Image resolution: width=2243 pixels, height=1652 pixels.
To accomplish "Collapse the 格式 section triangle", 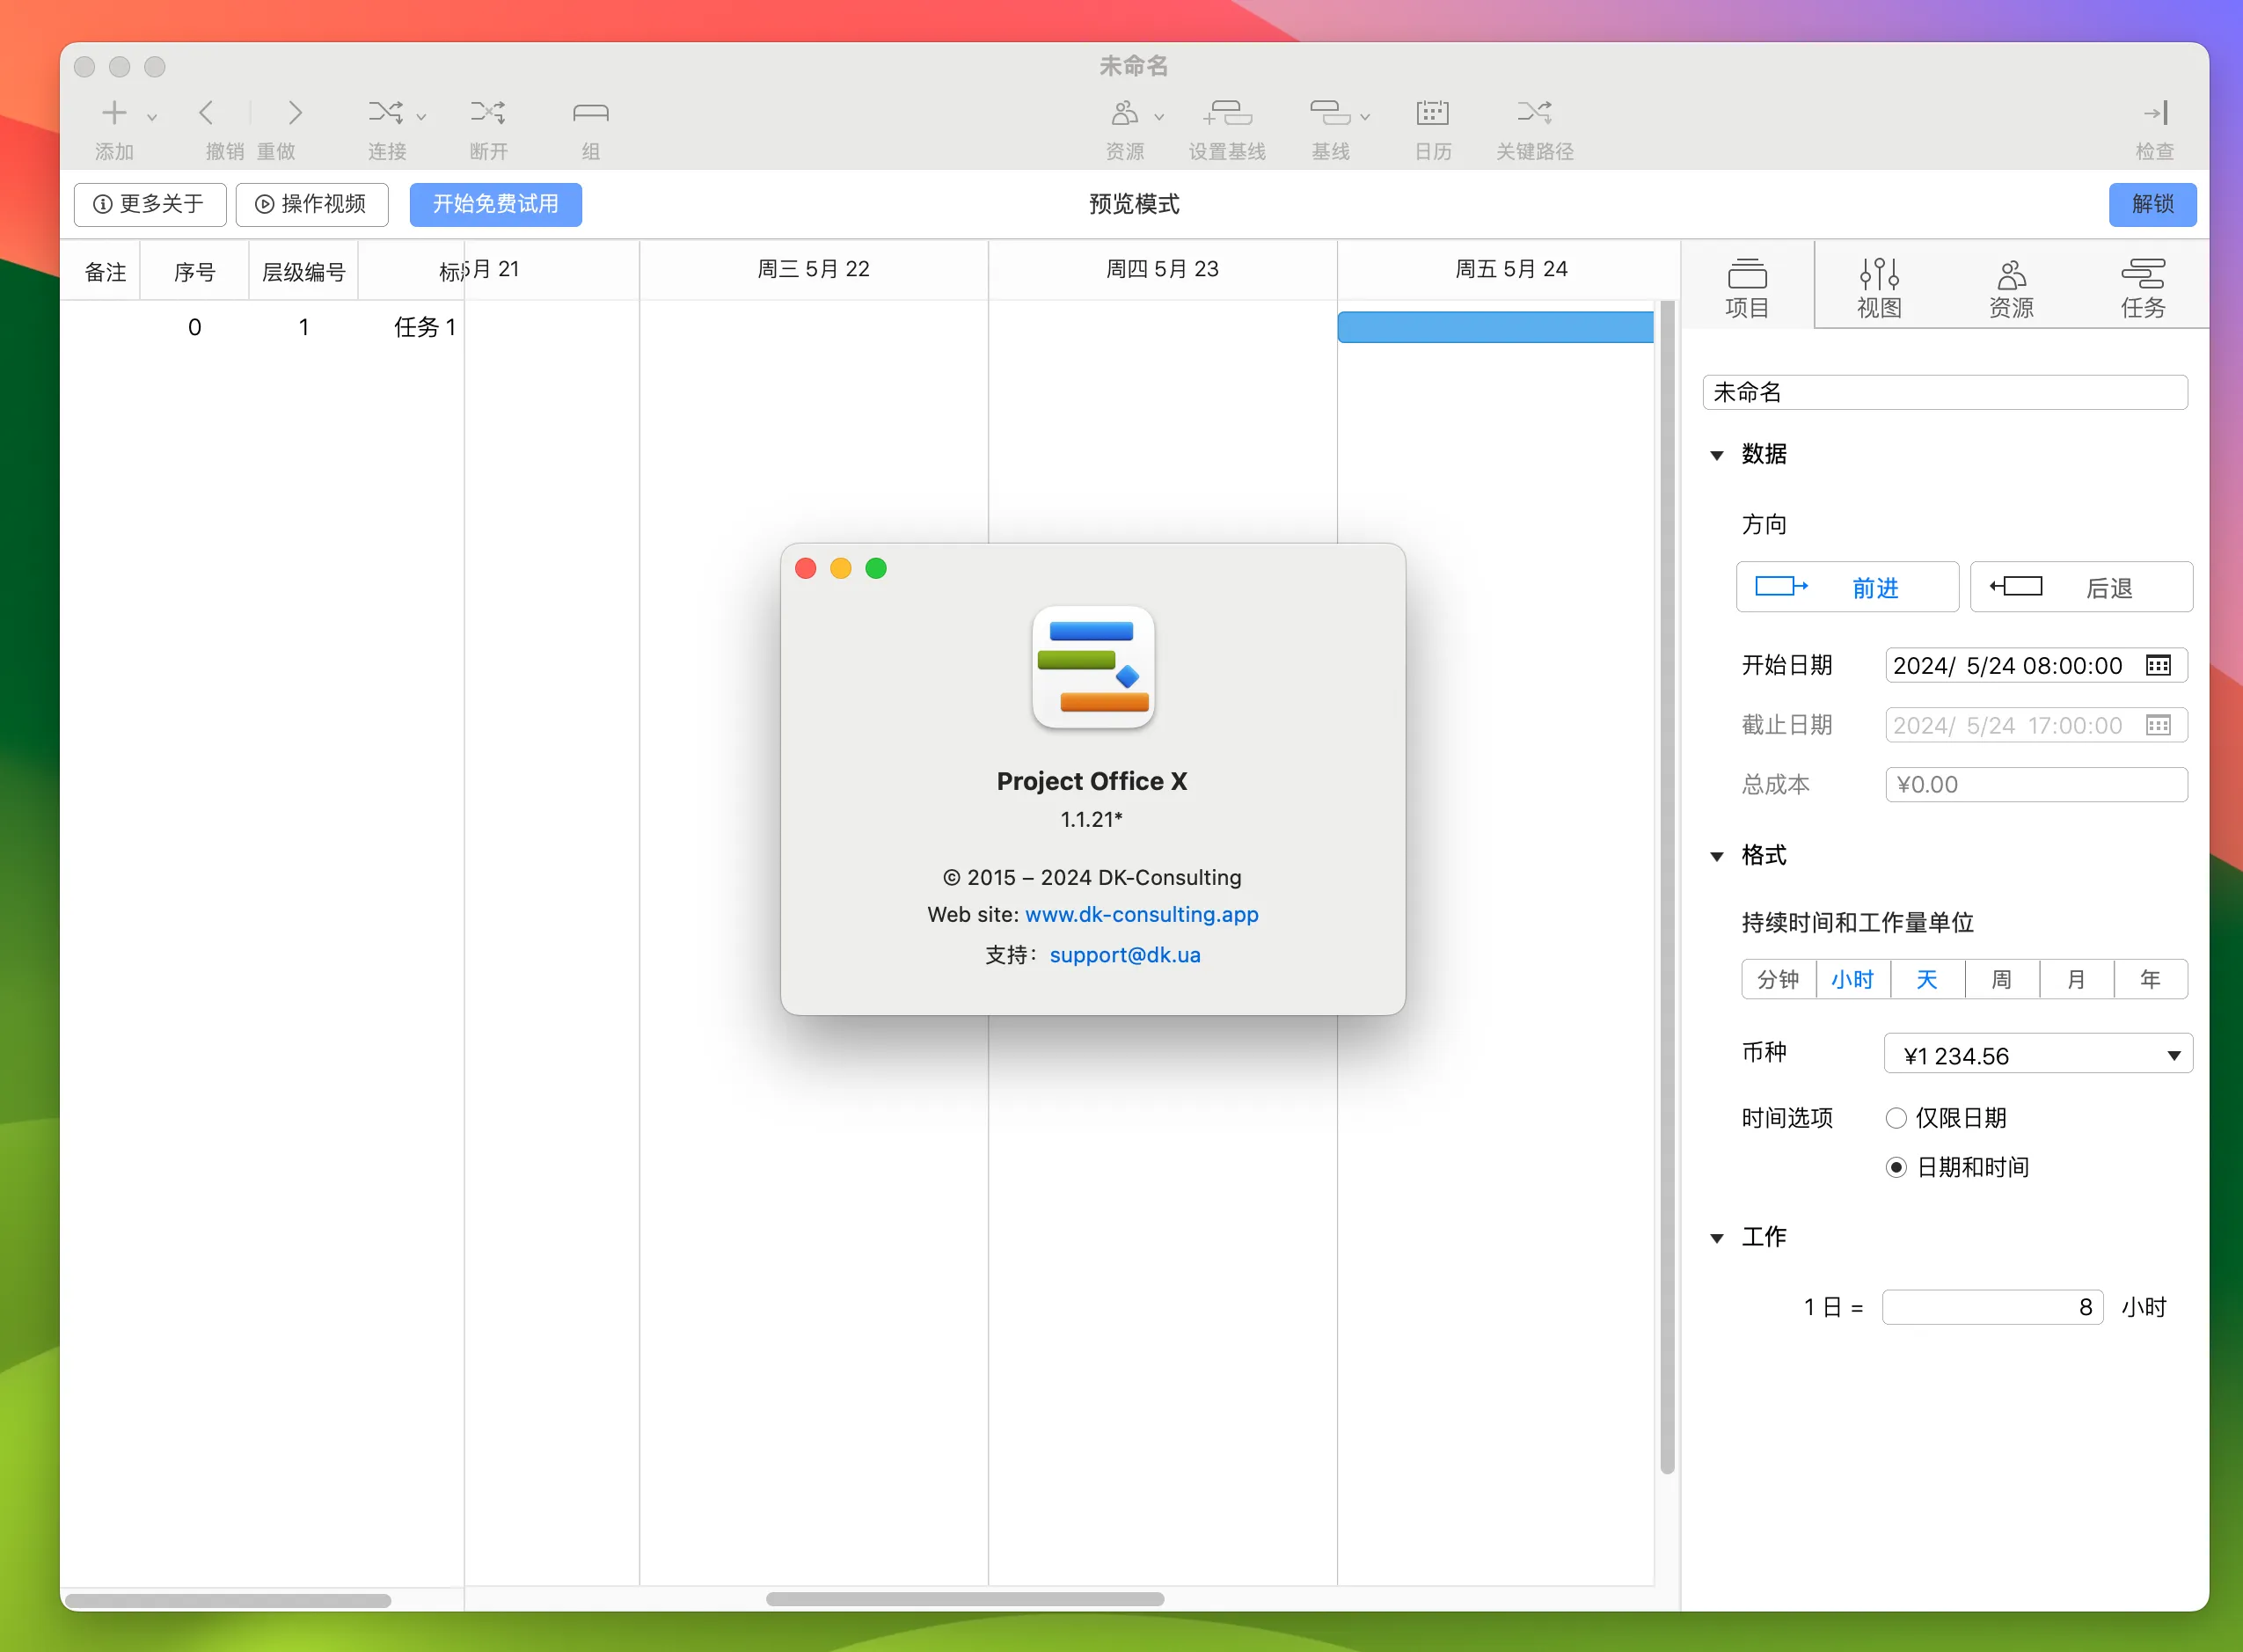I will click(1717, 856).
